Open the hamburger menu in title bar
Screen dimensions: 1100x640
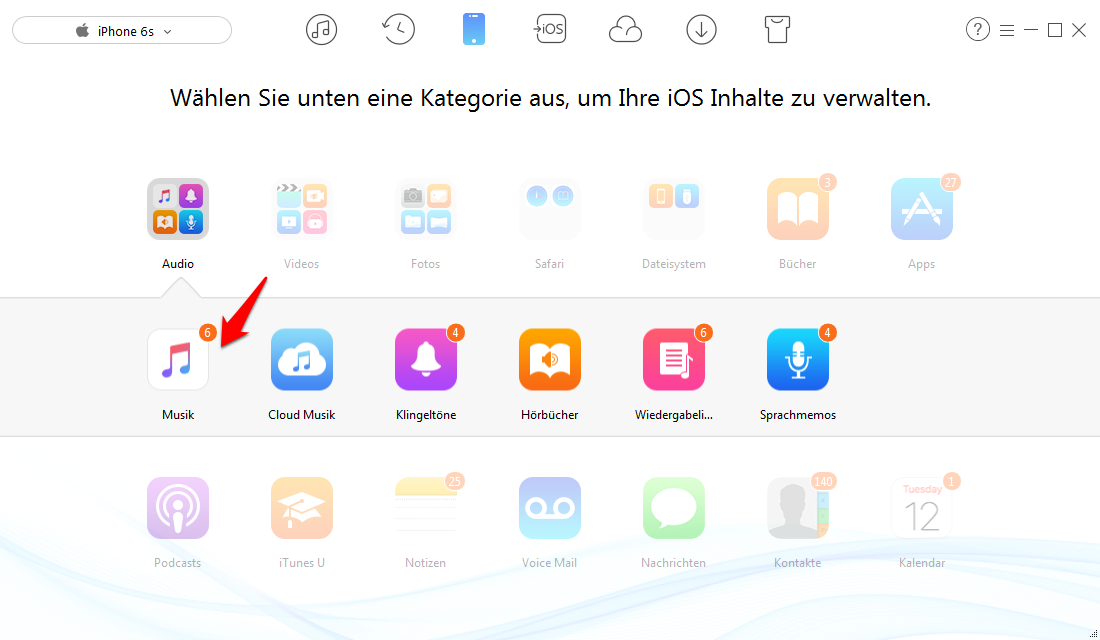[x=1007, y=30]
